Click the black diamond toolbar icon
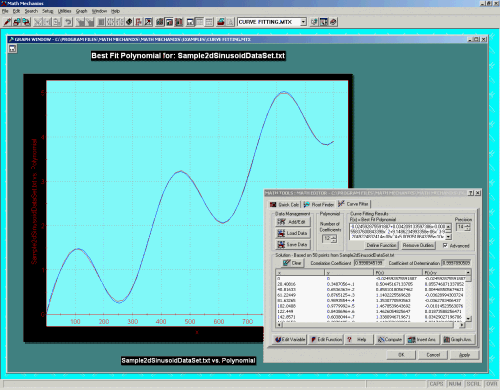Screen dimensions: 500x390 coord(129,22)
